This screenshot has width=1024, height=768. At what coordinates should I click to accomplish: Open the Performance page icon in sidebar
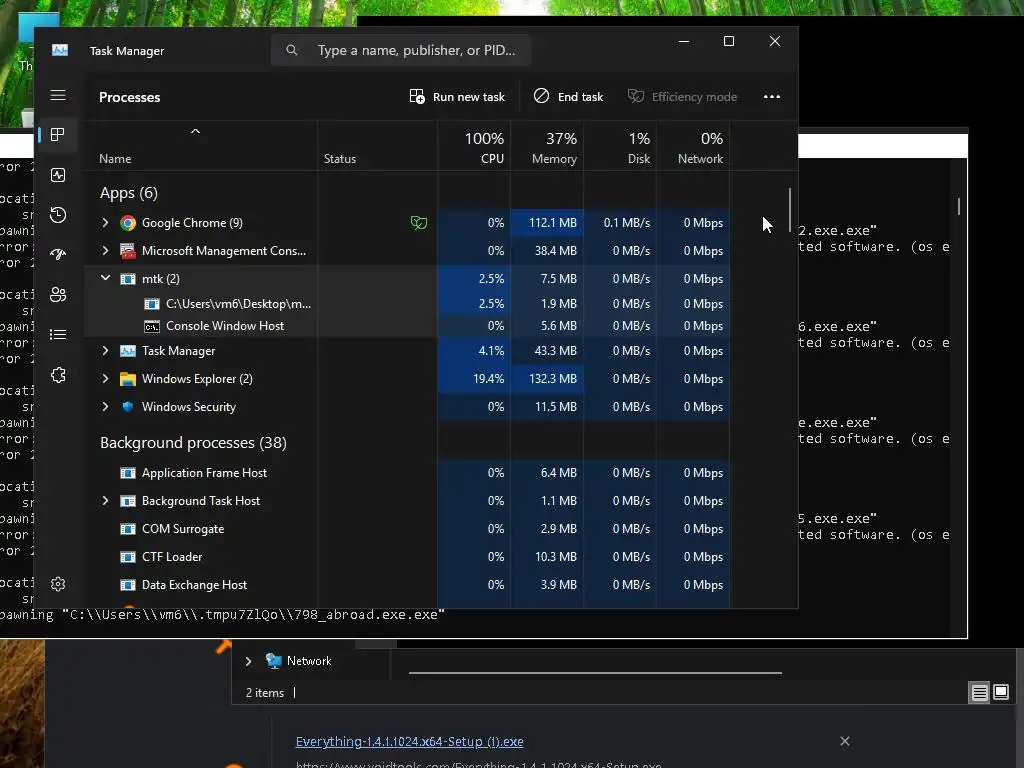[58, 175]
